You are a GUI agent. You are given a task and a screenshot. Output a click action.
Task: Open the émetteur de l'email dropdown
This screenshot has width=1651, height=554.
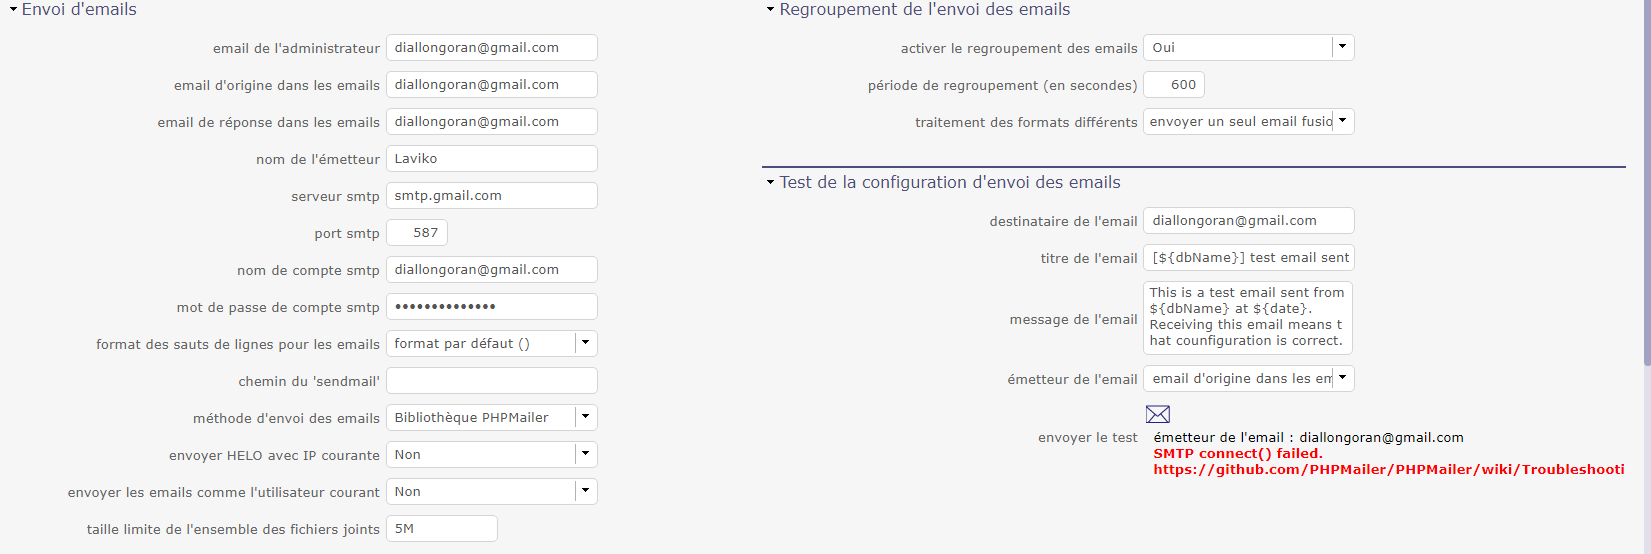pyautogui.click(x=1342, y=378)
